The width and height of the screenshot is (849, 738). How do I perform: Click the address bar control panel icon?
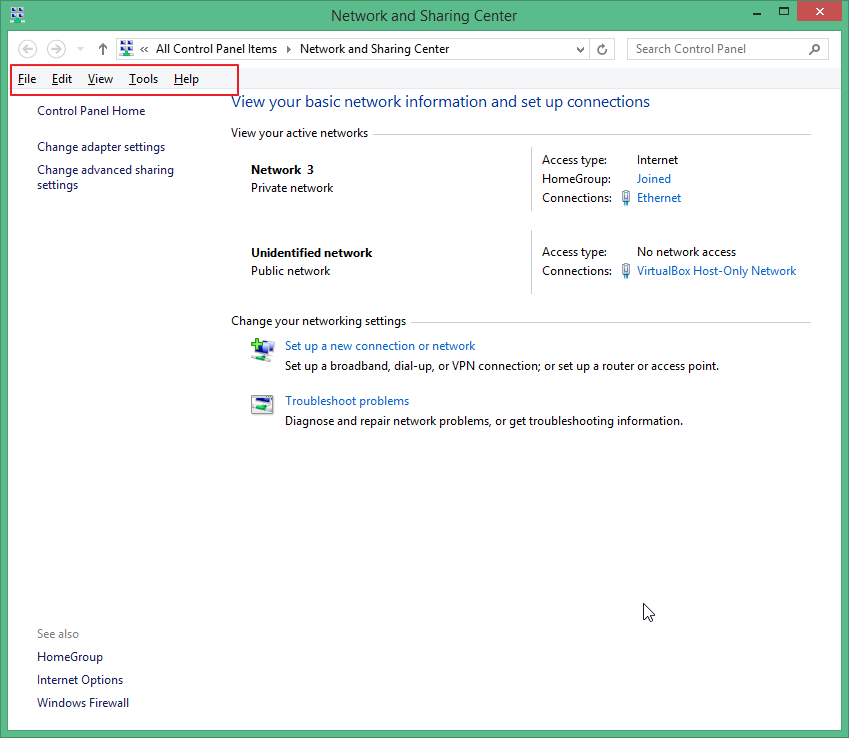(127, 49)
